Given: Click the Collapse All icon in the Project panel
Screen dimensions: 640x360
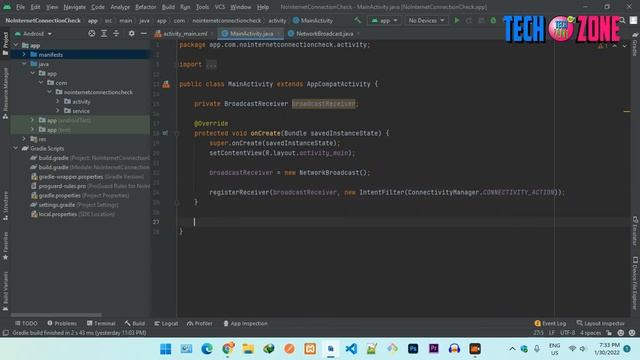Looking at the screenshot, I should click(116, 33).
